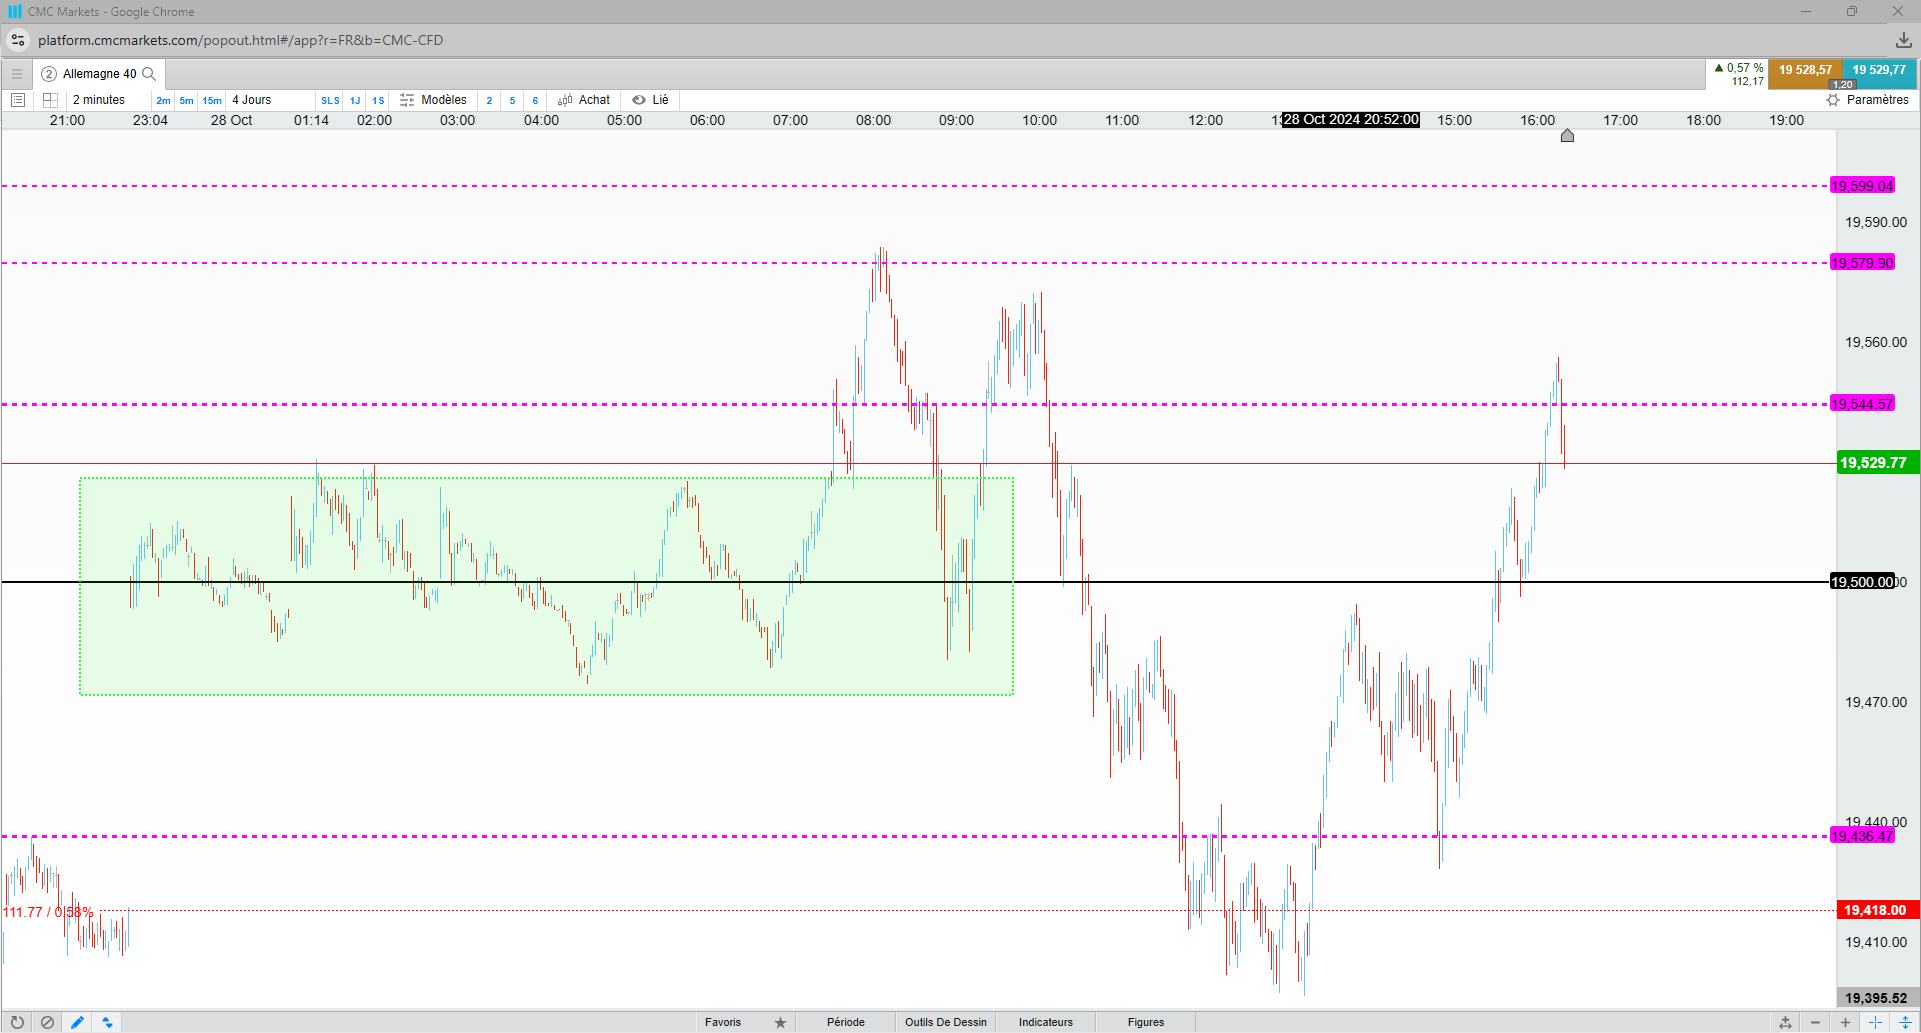Open the Outils De Dessin menu
This screenshot has width=1921, height=1033.
(946, 1022)
